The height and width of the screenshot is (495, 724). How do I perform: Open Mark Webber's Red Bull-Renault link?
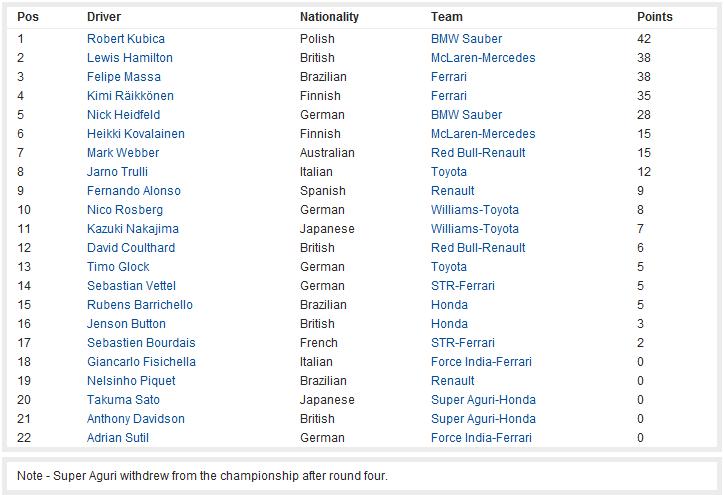(478, 152)
